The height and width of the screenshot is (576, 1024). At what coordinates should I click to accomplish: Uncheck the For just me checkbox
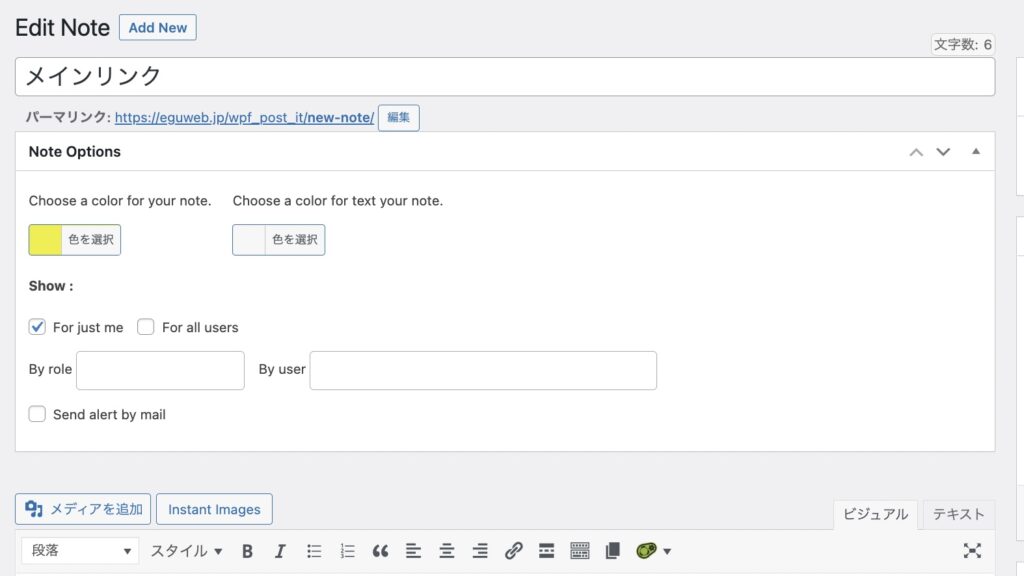tap(37, 327)
